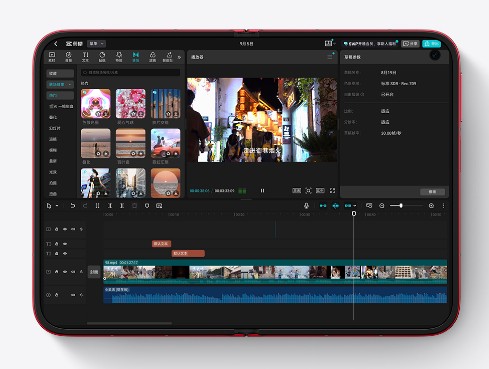Open the Stickers tab
The width and height of the screenshot is (489, 369).
[102, 57]
